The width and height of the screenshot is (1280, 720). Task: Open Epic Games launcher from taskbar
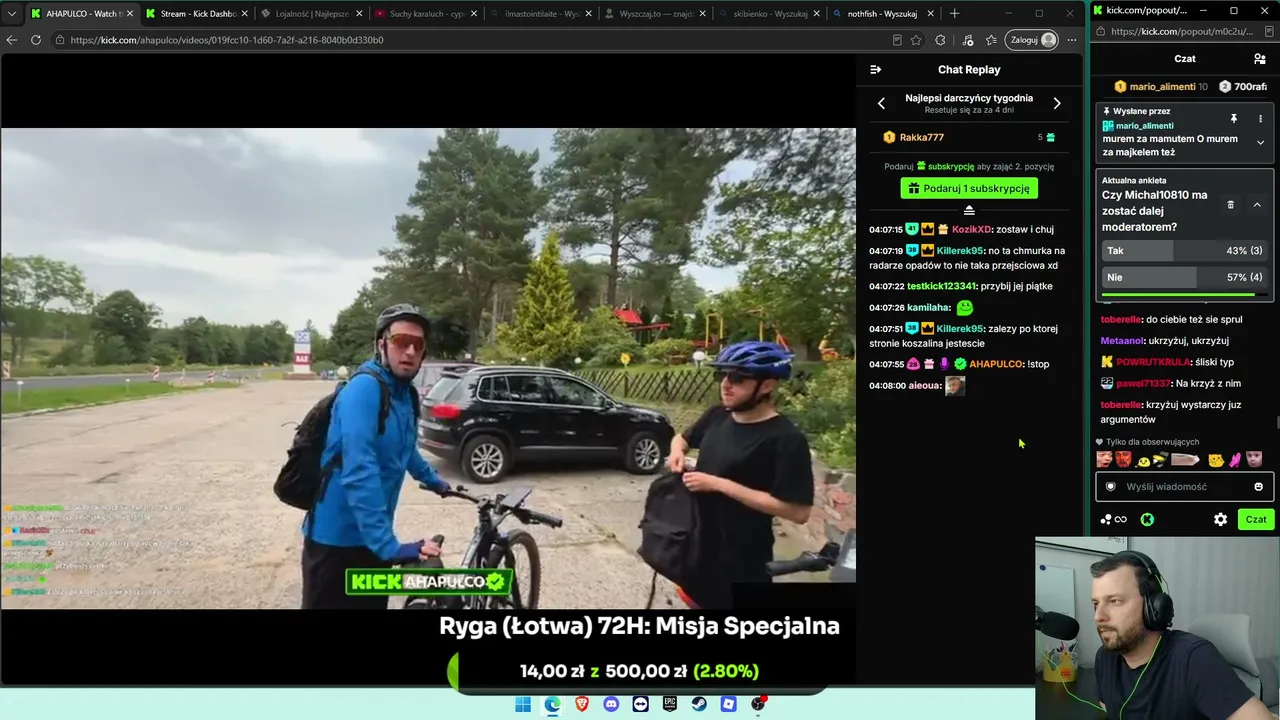[x=670, y=704]
